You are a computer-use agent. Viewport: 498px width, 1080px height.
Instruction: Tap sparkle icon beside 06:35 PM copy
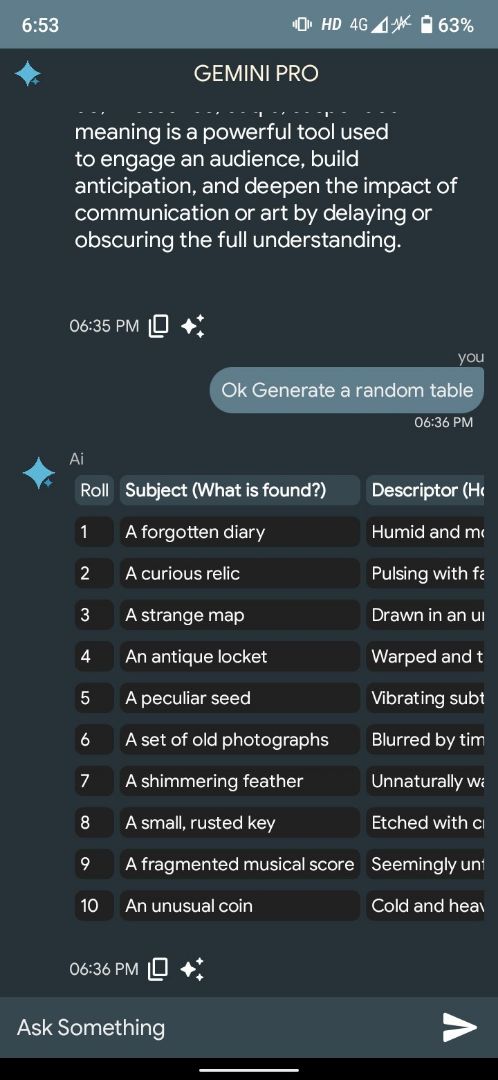tap(192, 326)
